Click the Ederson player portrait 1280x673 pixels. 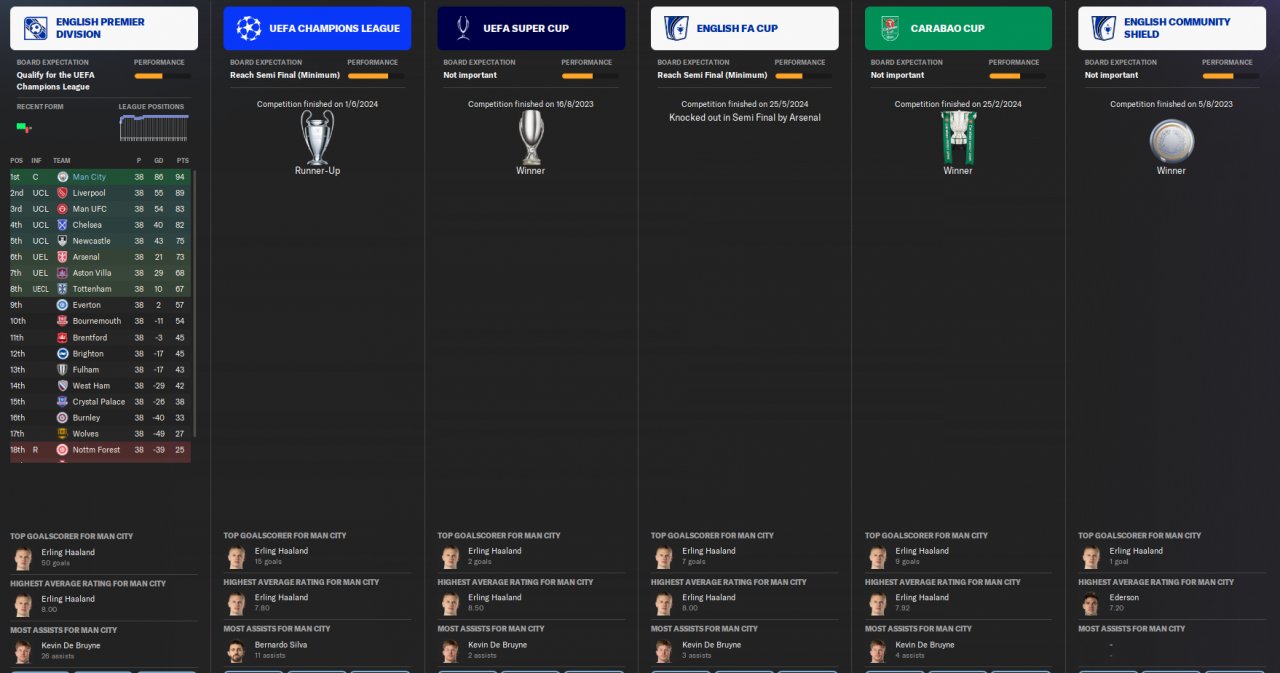click(x=1090, y=603)
